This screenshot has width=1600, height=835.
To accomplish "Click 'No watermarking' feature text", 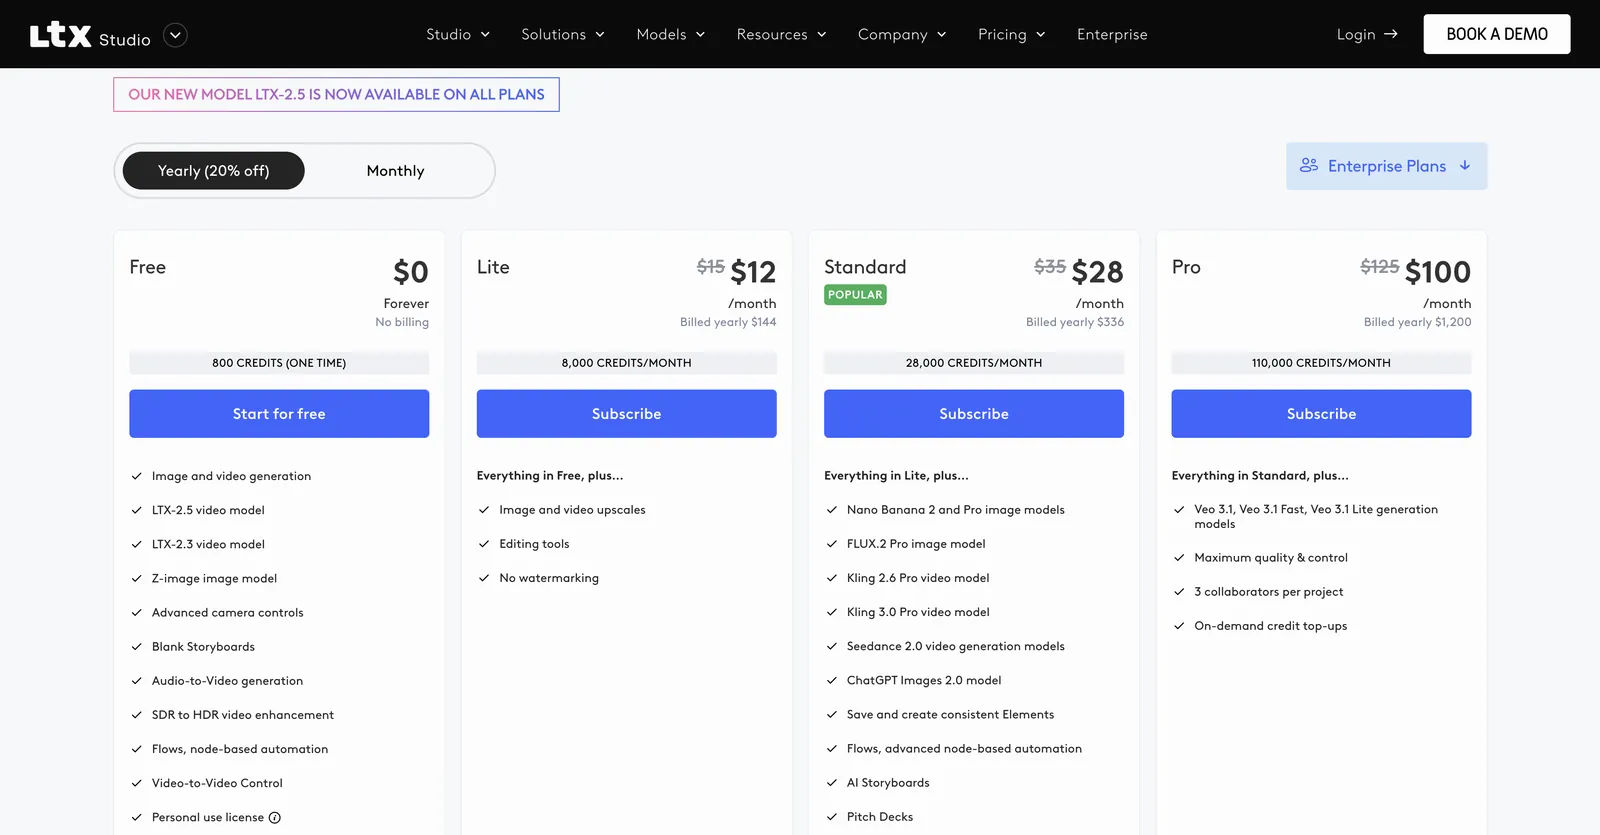I will 549,578.
